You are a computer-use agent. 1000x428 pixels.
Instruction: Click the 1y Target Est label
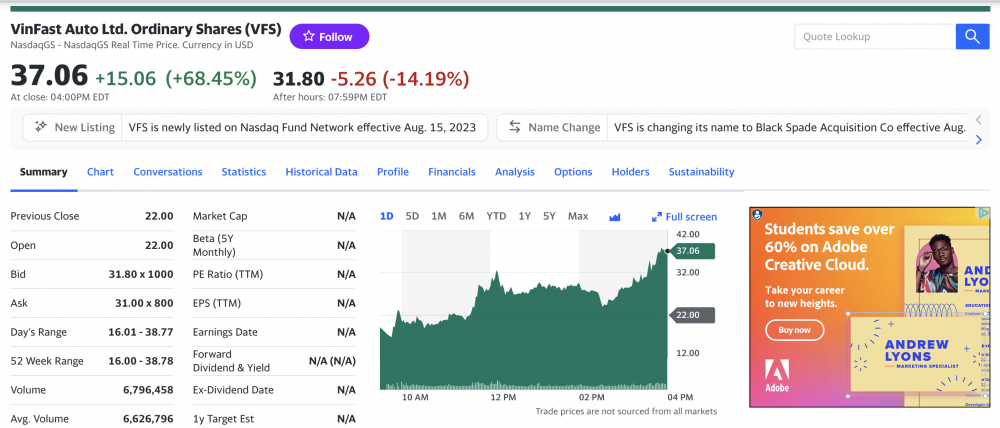(x=223, y=419)
